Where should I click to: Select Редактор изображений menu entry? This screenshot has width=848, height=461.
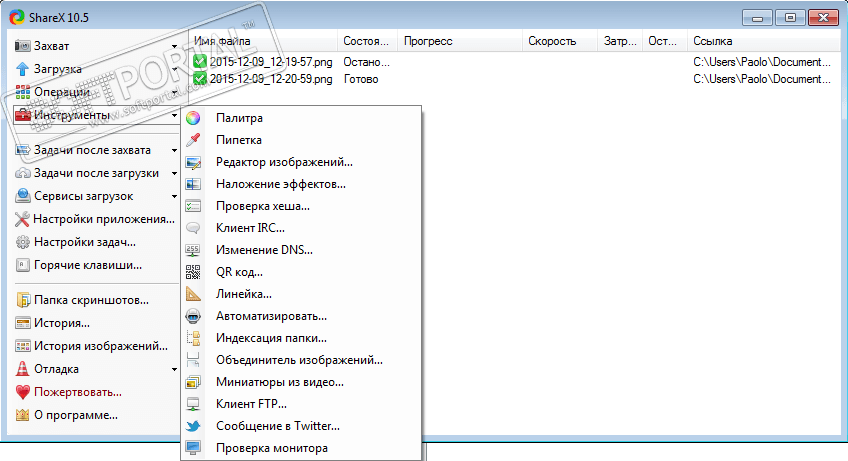301,162
